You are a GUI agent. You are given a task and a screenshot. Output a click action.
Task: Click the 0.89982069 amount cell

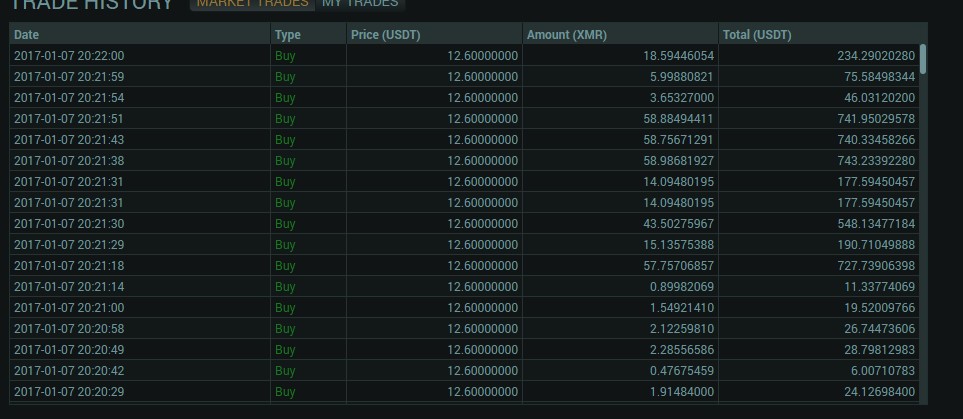pos(682,287)
